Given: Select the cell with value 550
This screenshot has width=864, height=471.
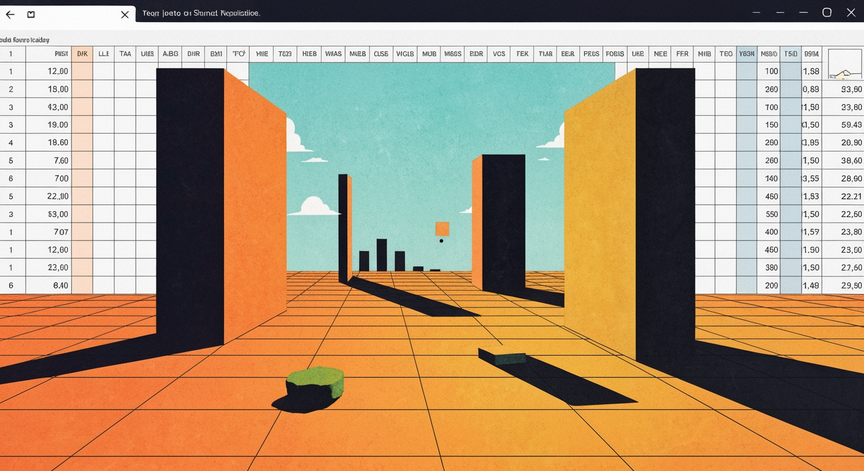Looking at the screenshot, I should (769, 214).
